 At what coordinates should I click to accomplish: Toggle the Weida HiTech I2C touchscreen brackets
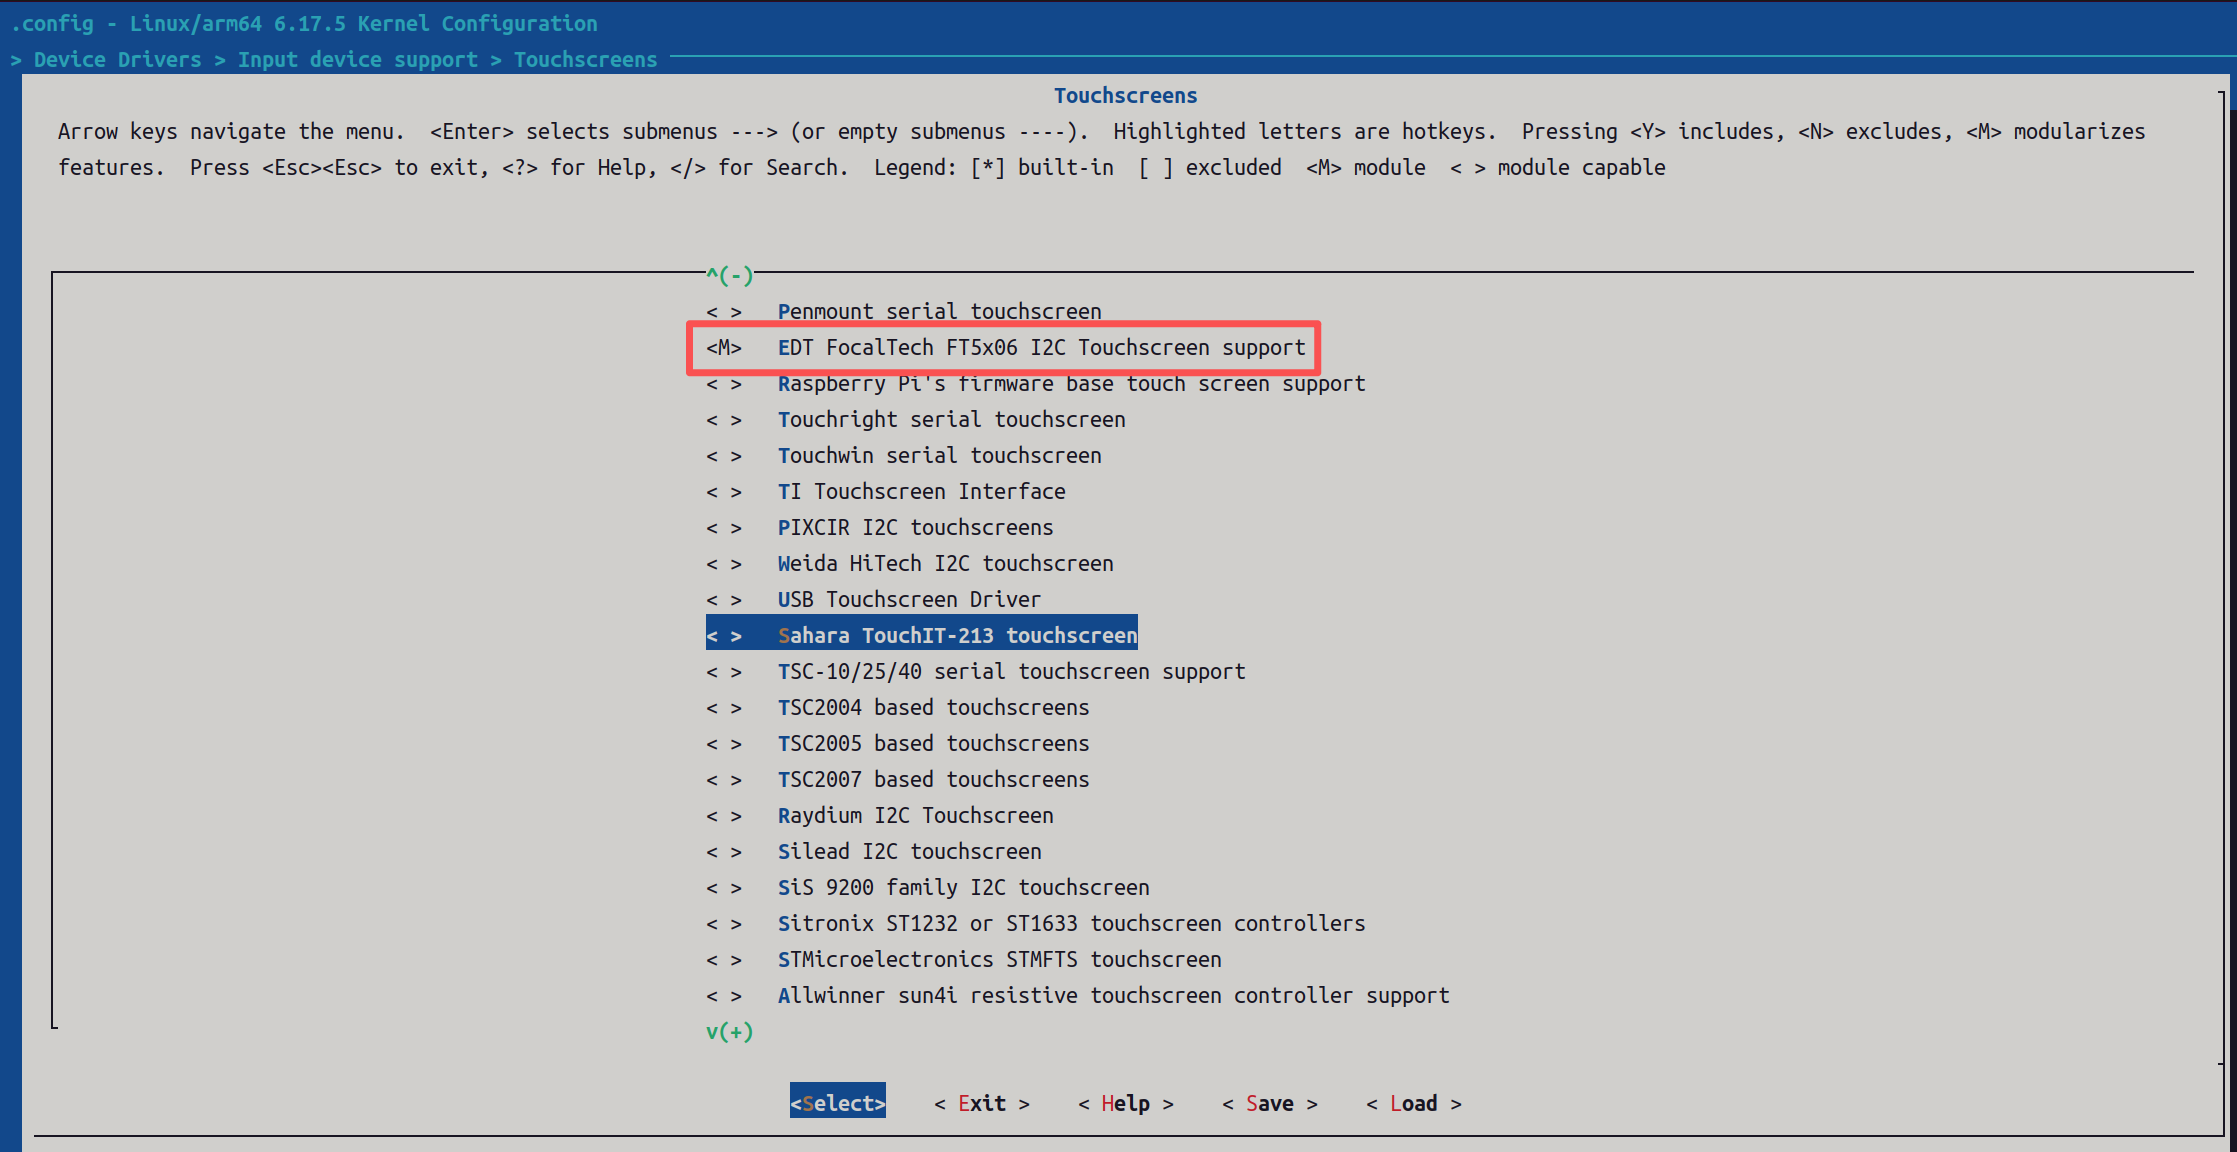click(724, 564)
